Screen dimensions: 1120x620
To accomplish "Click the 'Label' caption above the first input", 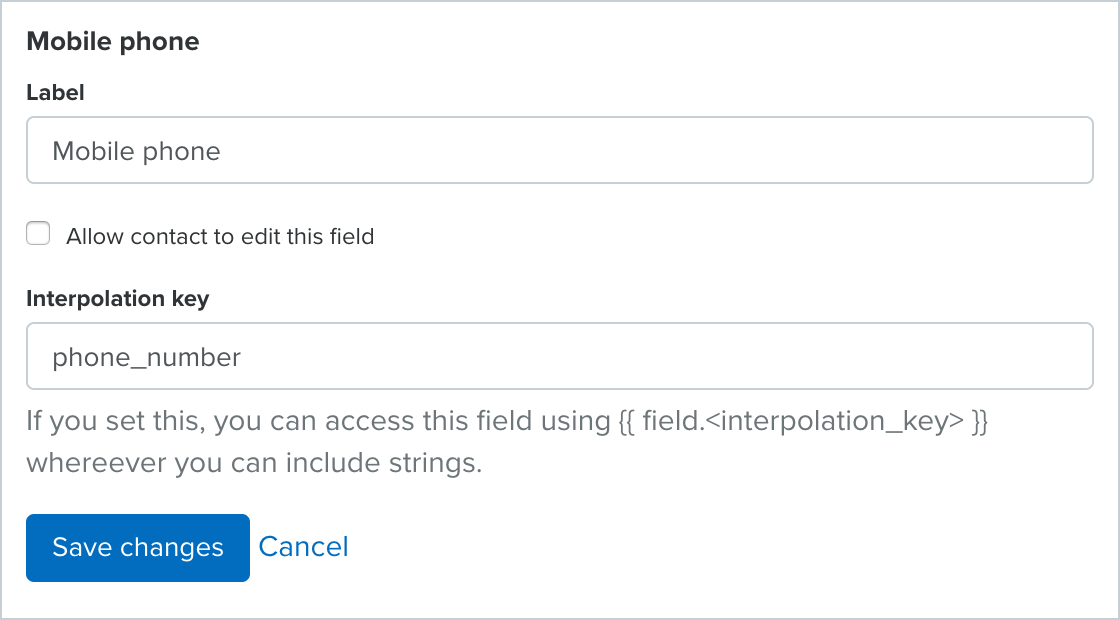I will (55, 93).
